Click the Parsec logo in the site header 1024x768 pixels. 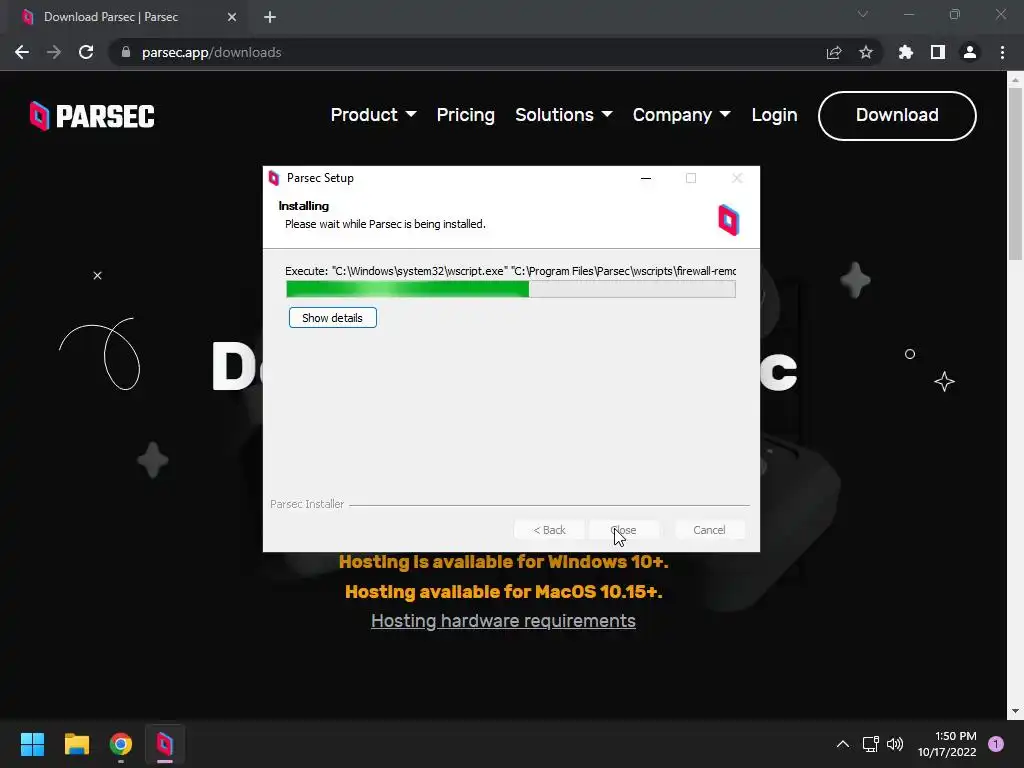tap(92, 116)
